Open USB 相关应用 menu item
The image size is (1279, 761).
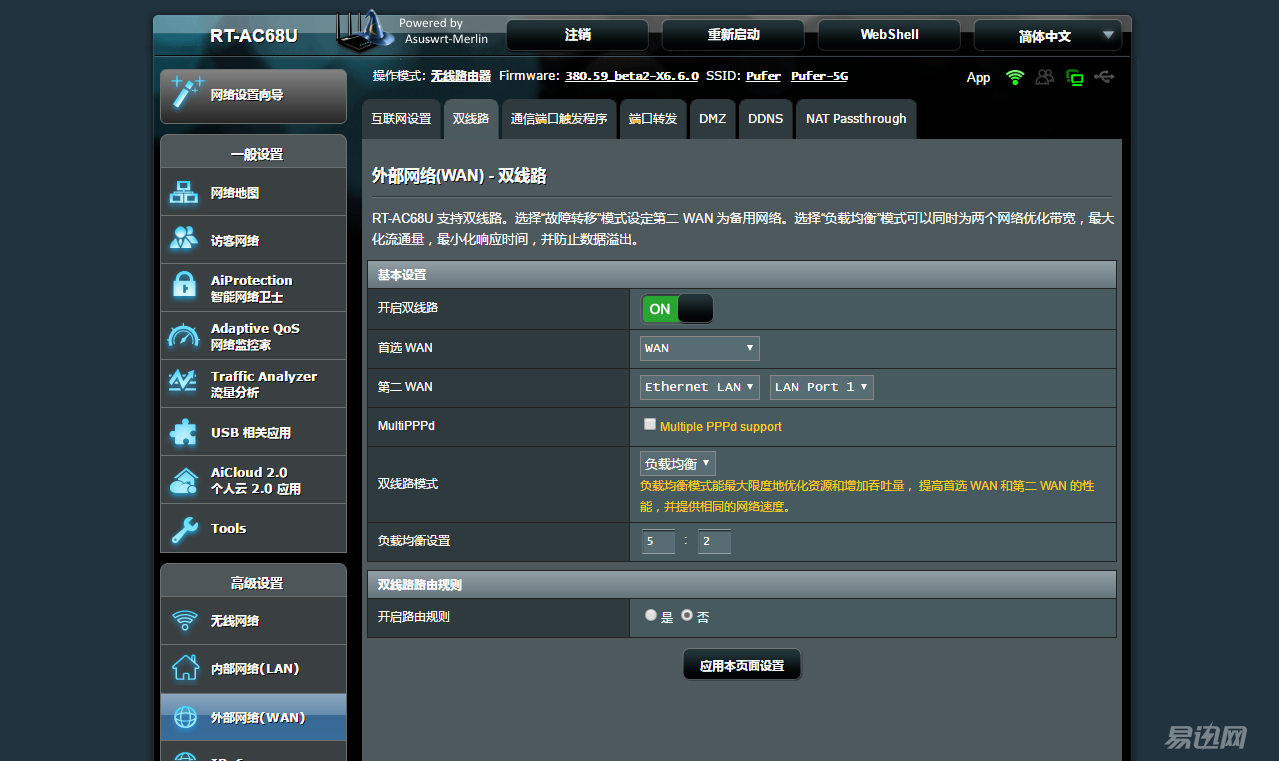coord(253,432)
